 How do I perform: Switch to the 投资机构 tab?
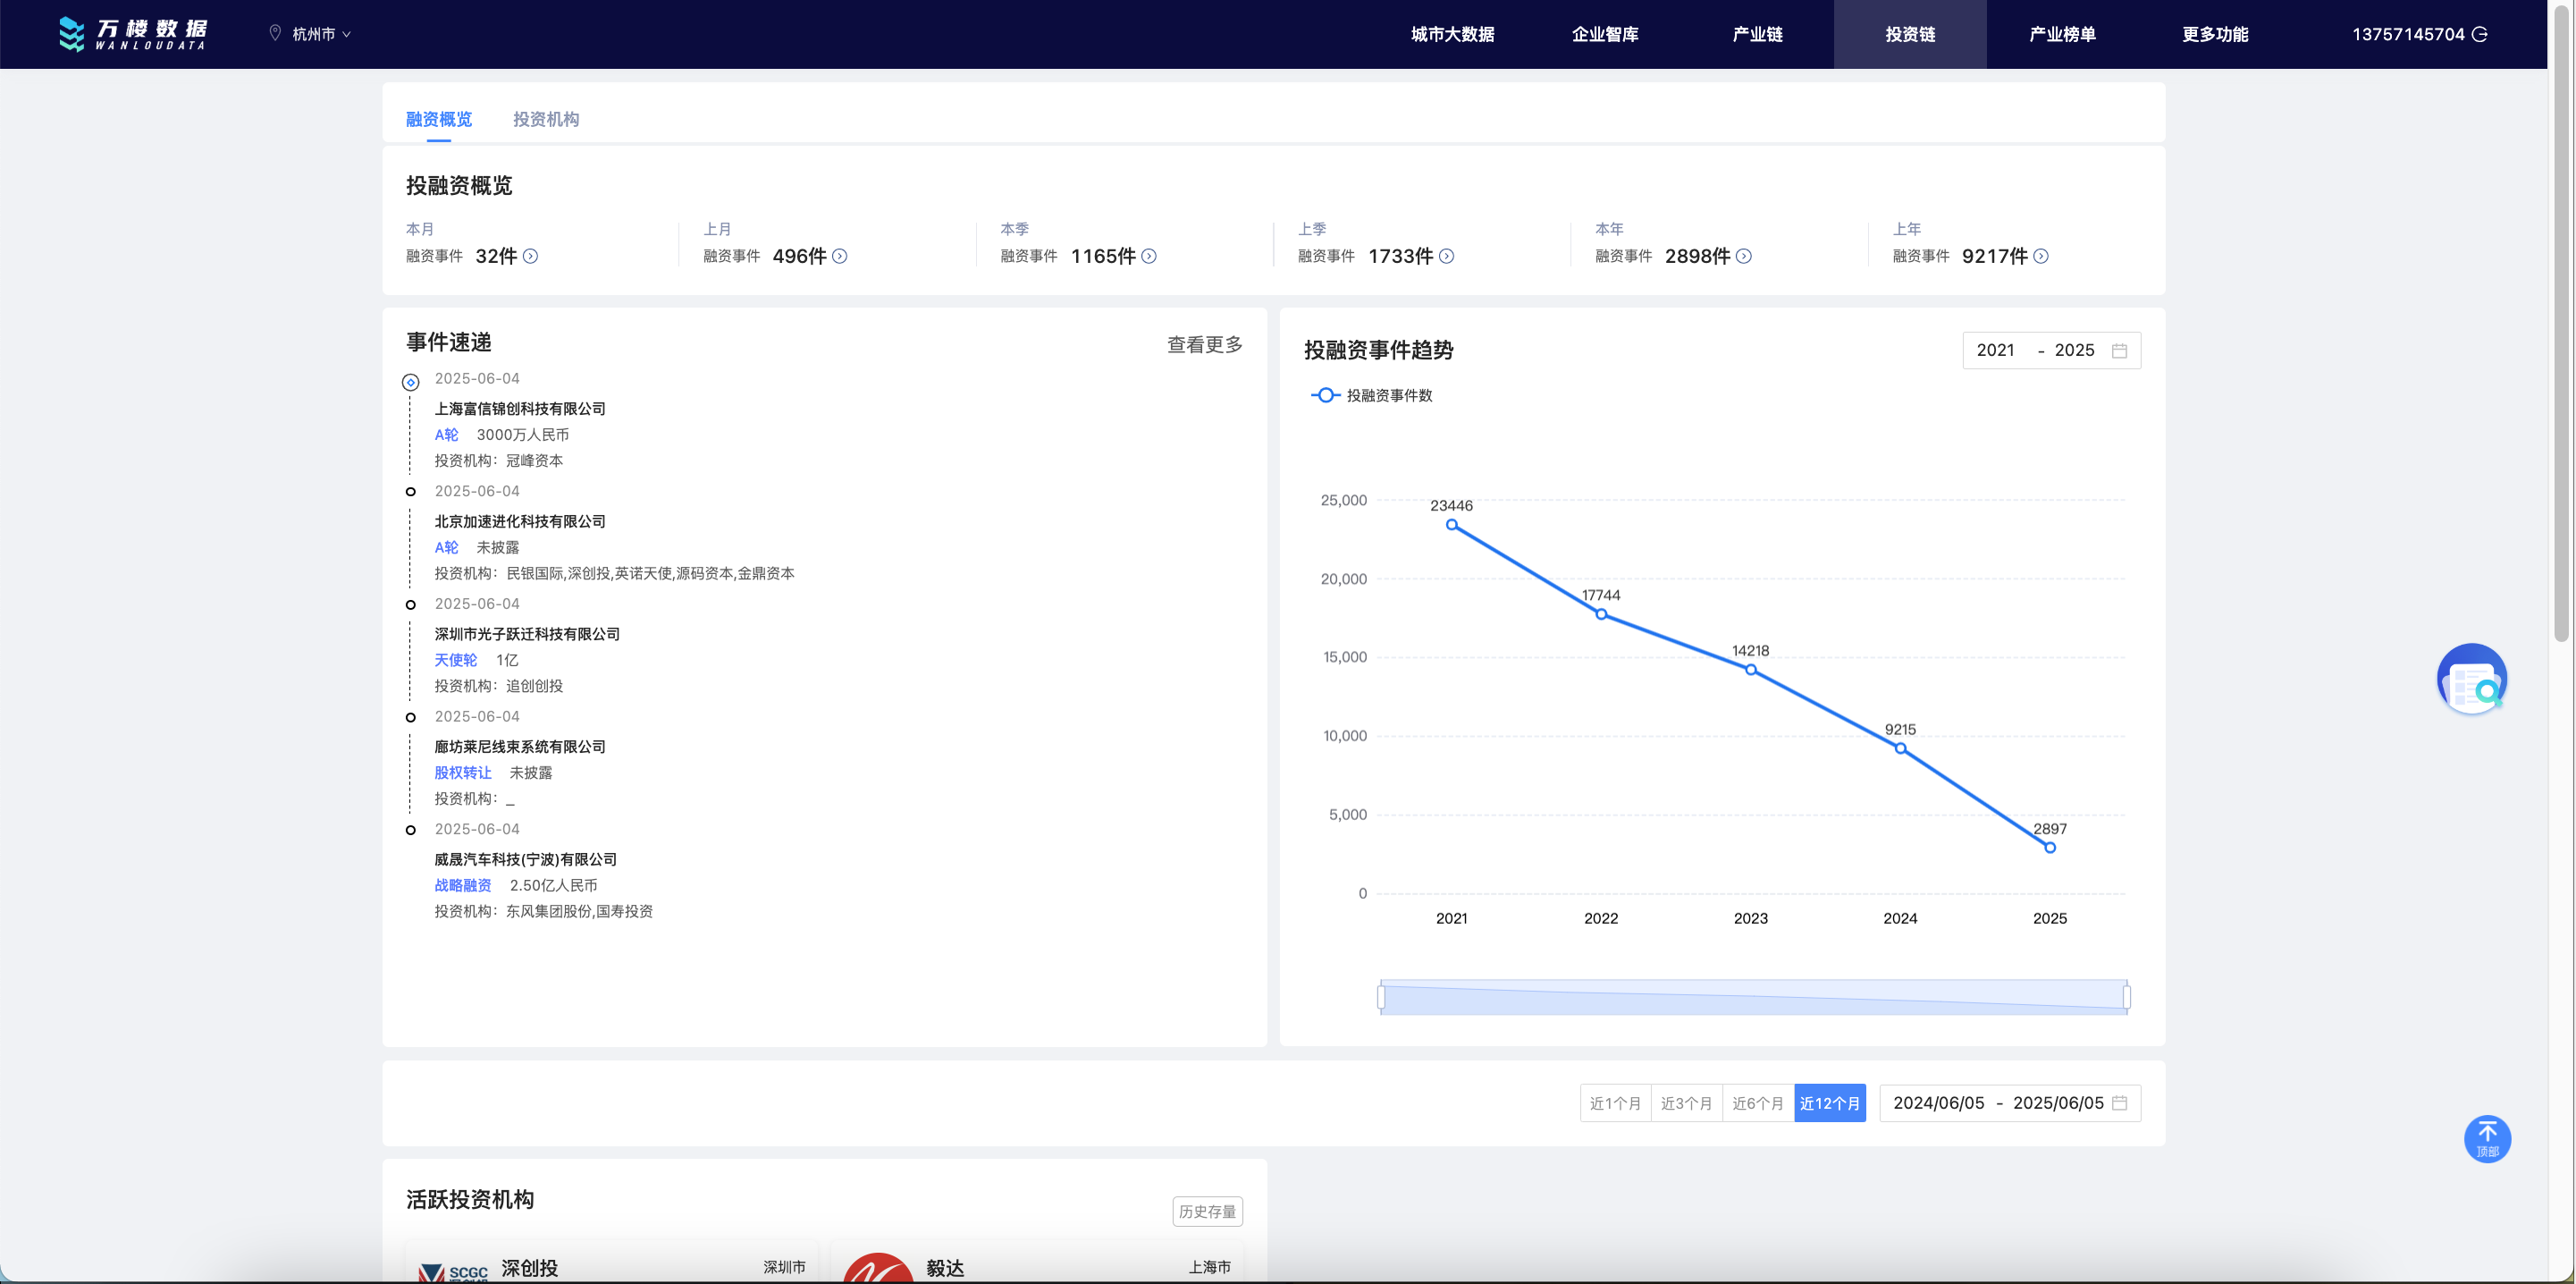pos(545,119)
